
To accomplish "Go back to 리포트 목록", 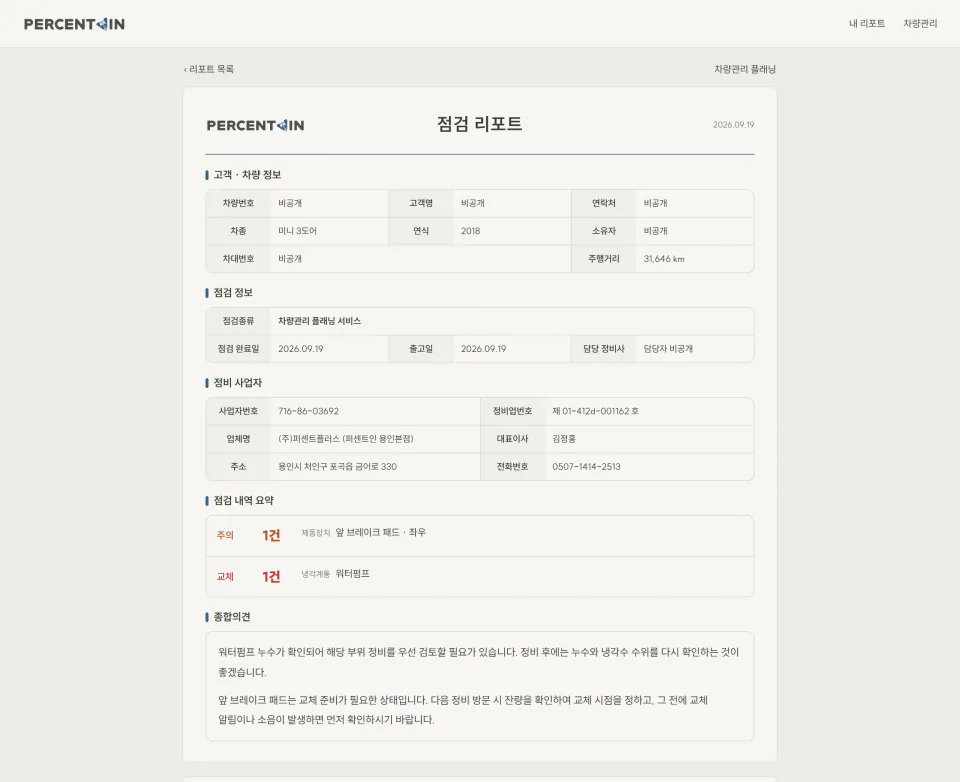I will (209, 69).
